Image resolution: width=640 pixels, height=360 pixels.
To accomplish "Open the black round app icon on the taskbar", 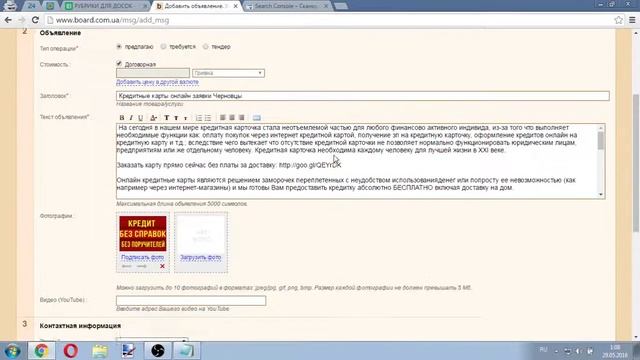I will pyautogui.click(x=158, y=351).
